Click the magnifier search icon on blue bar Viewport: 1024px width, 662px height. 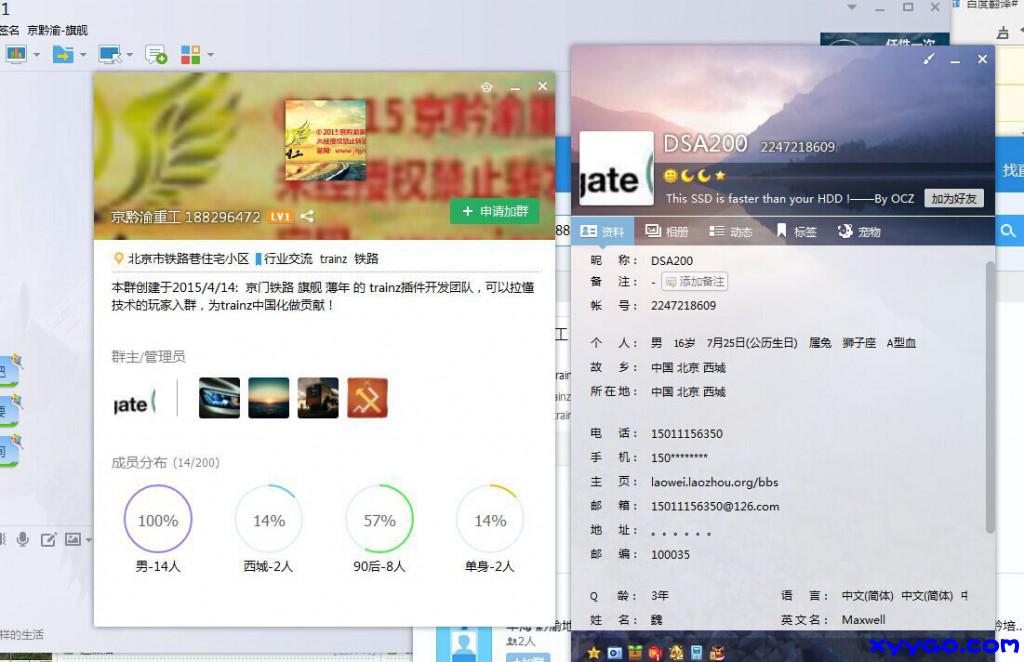pos(1008,231)
